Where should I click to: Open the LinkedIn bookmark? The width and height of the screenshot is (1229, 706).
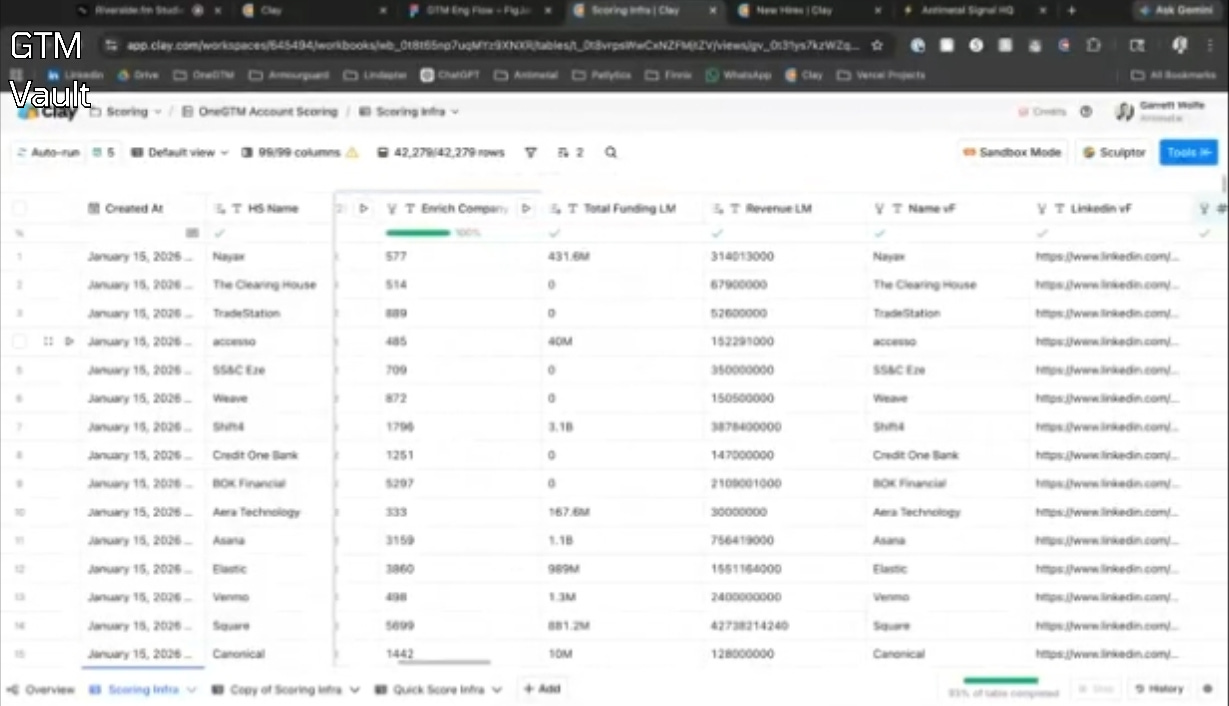[75, 75]
